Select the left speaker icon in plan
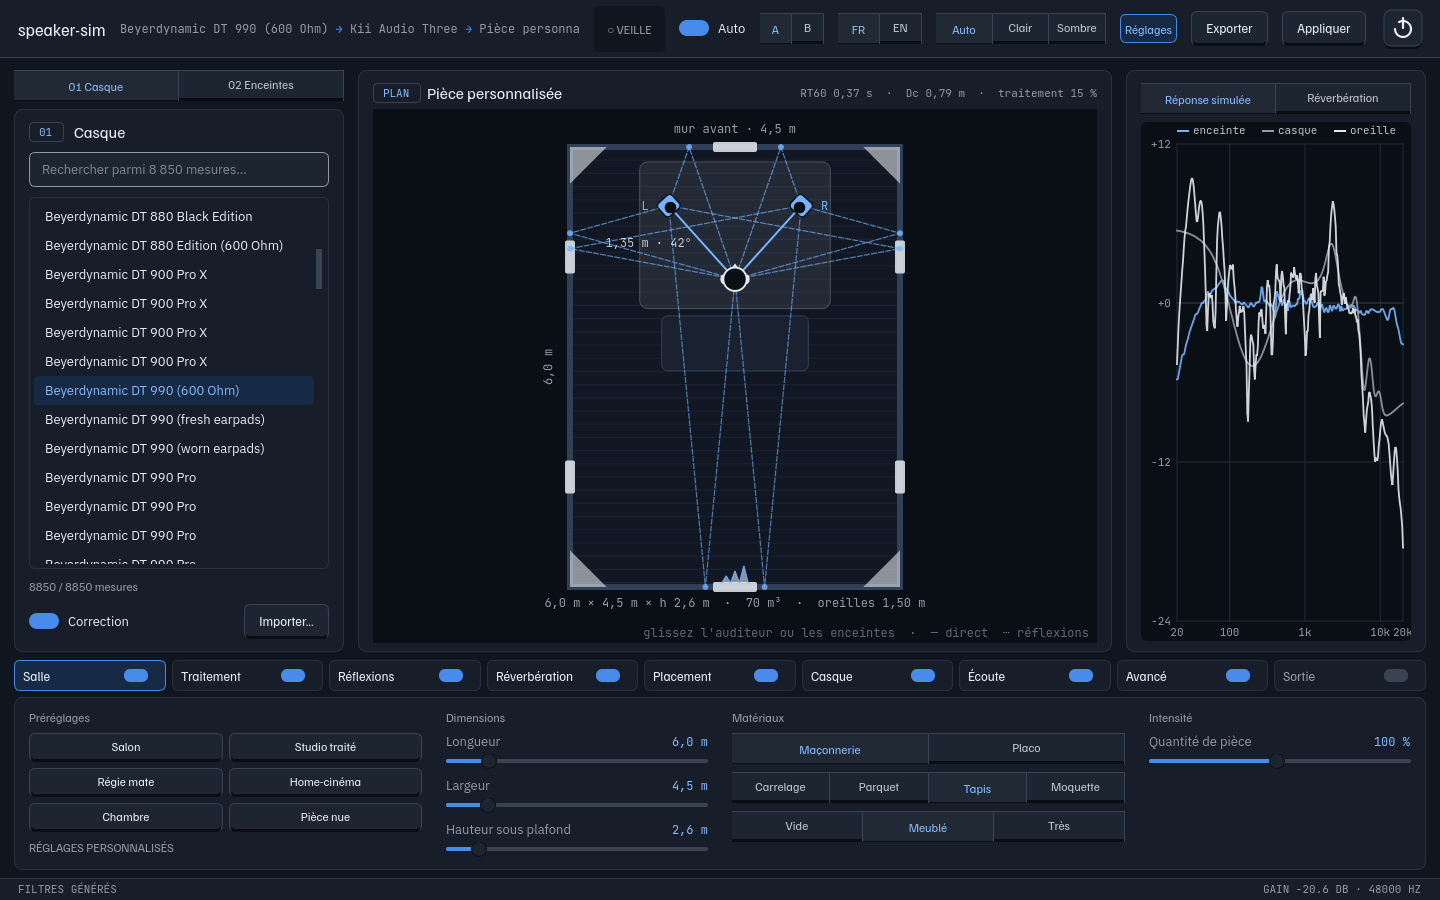The width and height of the screenshot is (1440, 900). tap(669, 206)
